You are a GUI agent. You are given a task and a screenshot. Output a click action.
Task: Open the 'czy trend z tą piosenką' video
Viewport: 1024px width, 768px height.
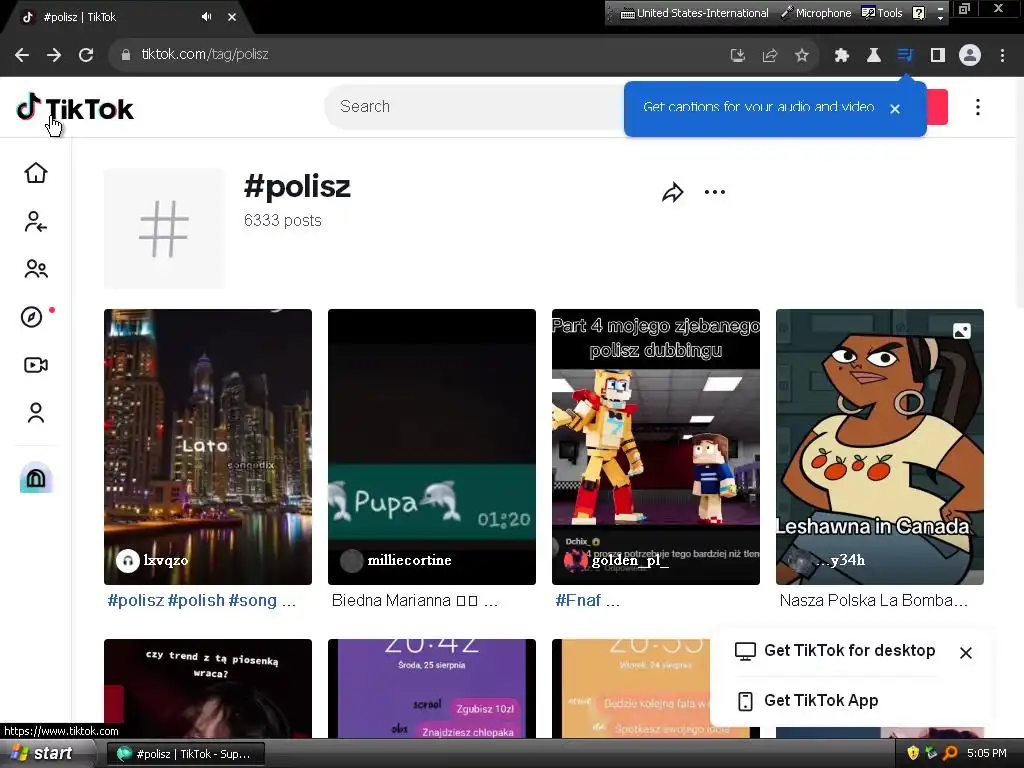[208, 688]
